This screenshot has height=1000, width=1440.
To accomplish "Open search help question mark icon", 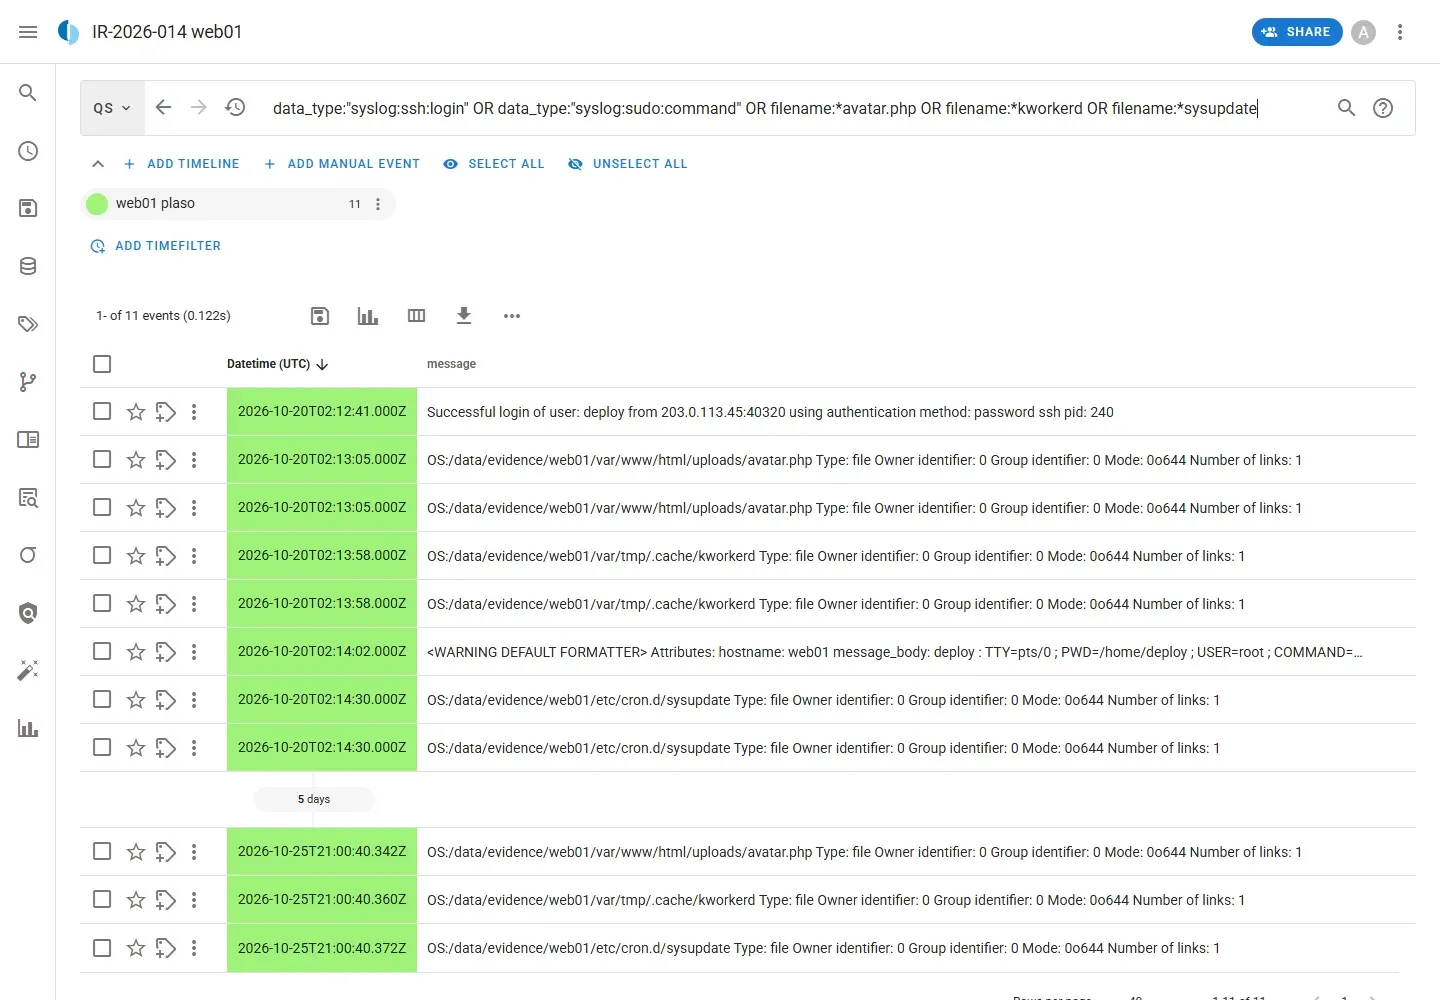I will [1383, 108].
